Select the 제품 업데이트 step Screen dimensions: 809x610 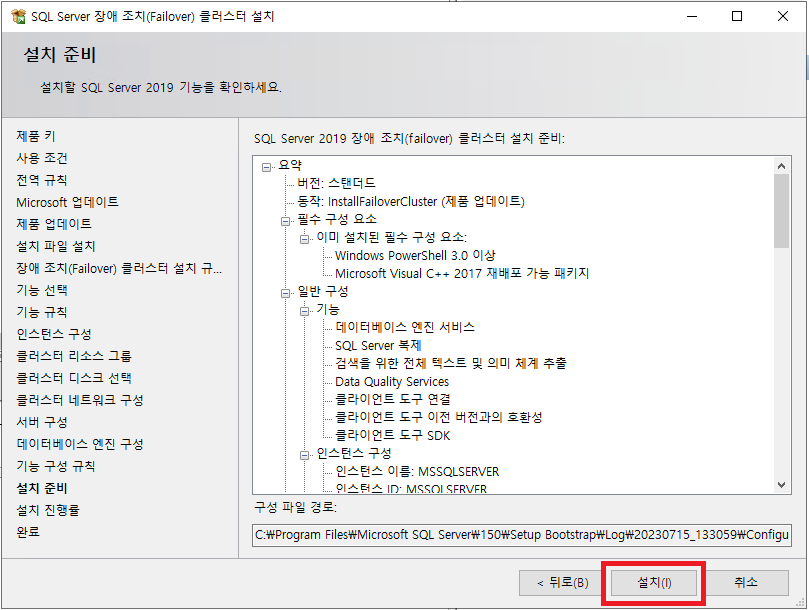(54, 224)
